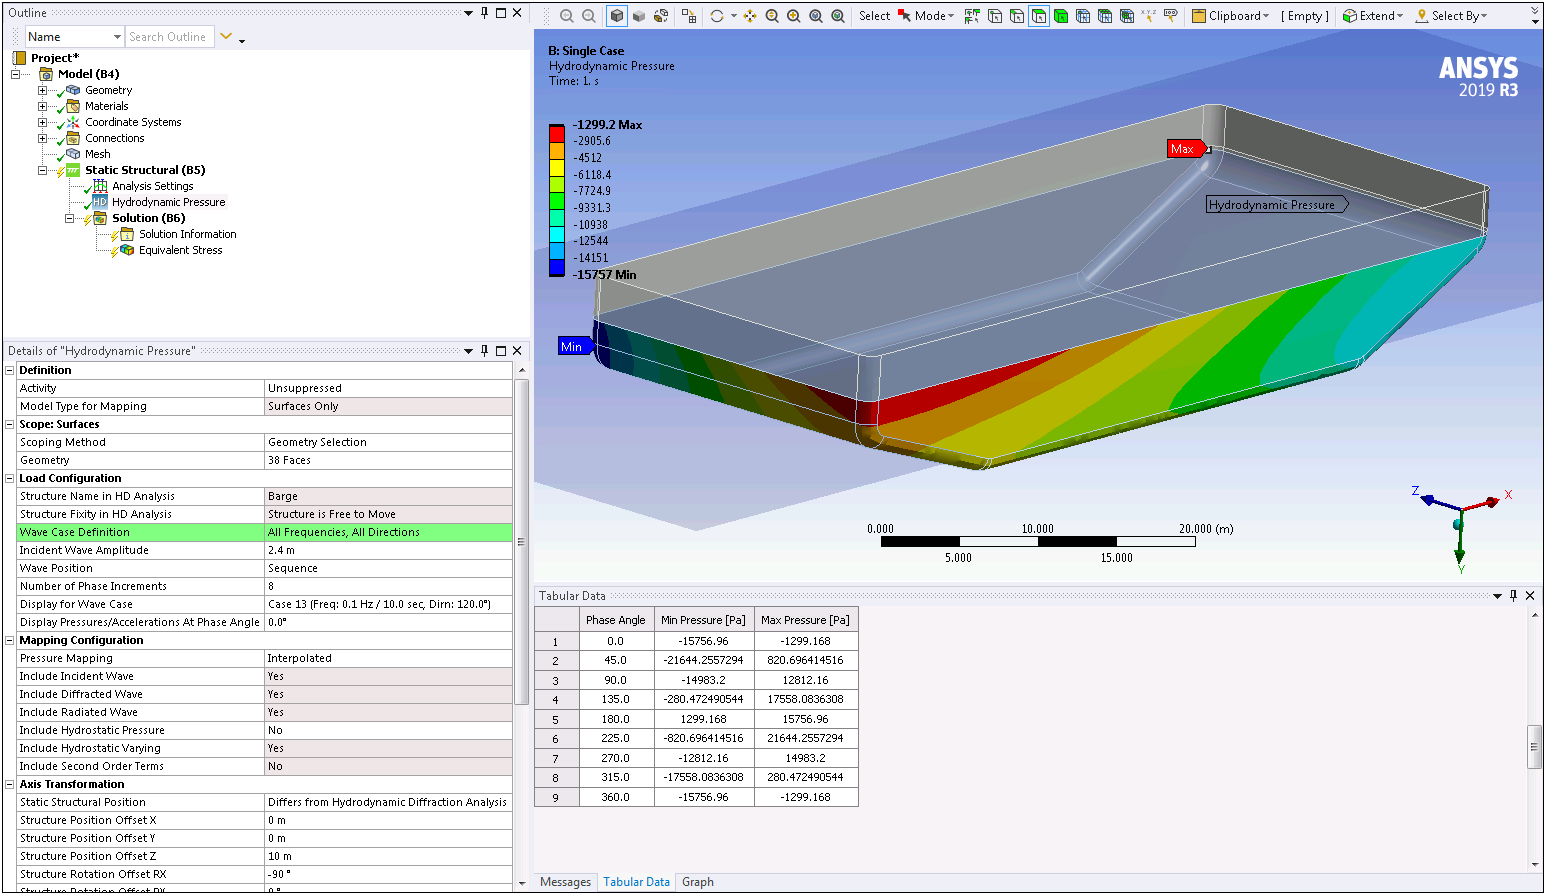The width and height of the screenshot is (1546, 895).
Task: Click the red legend color band
Action: coord(557,134)
